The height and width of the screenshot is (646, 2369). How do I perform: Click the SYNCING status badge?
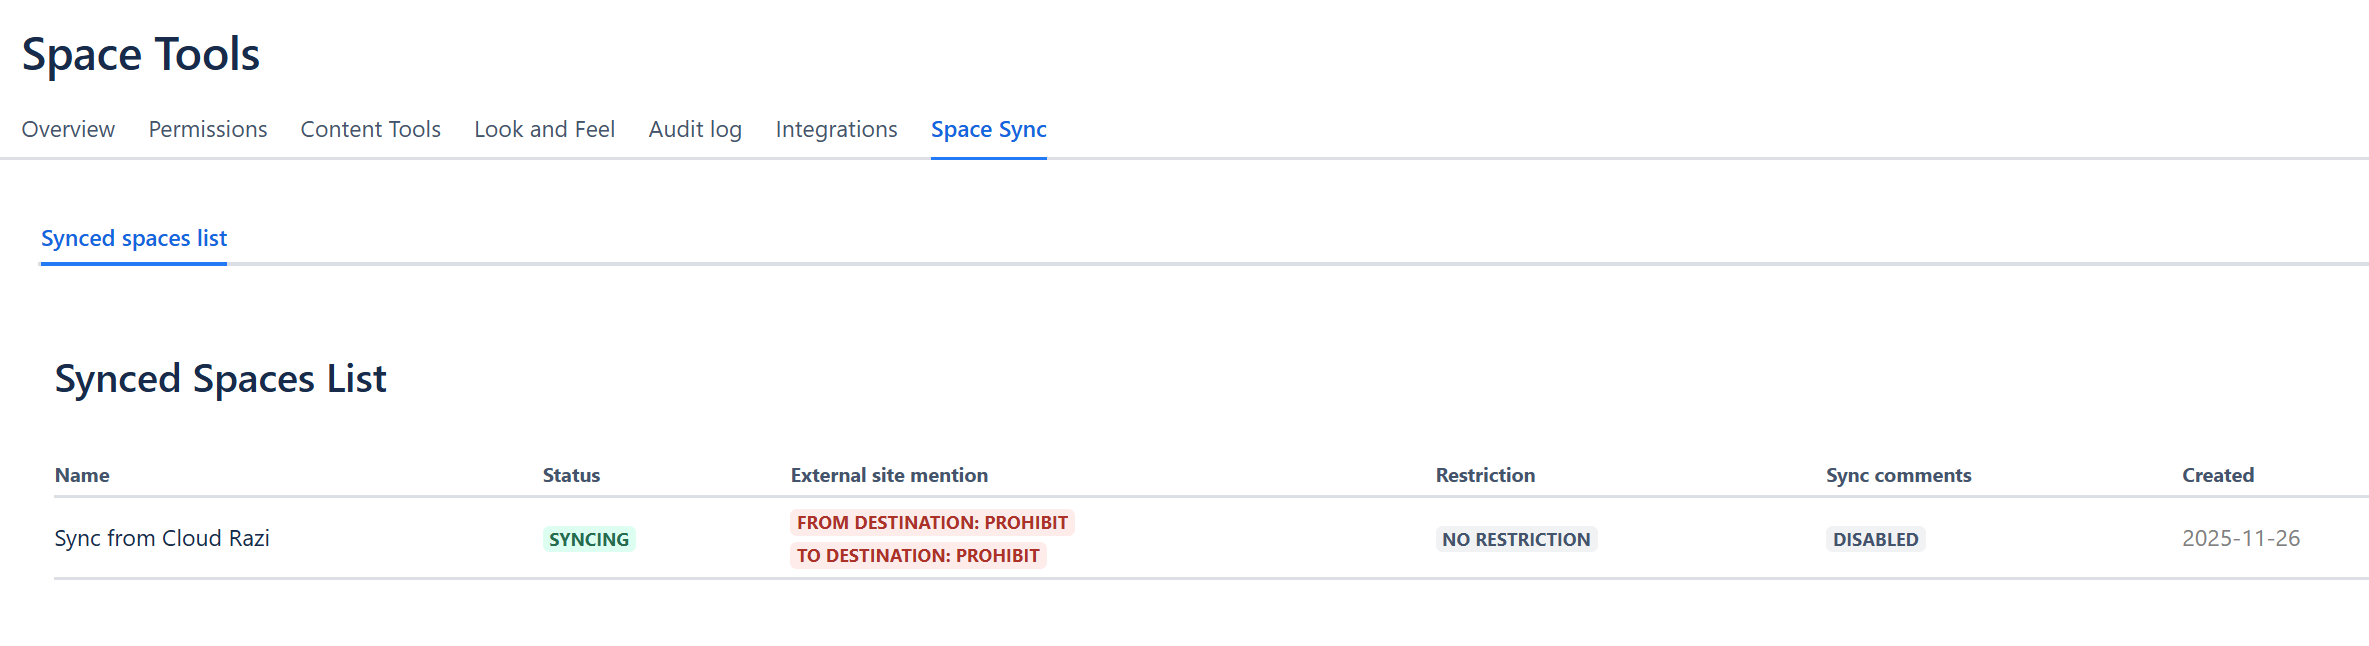pyautogui.click(x=589, y=539)
